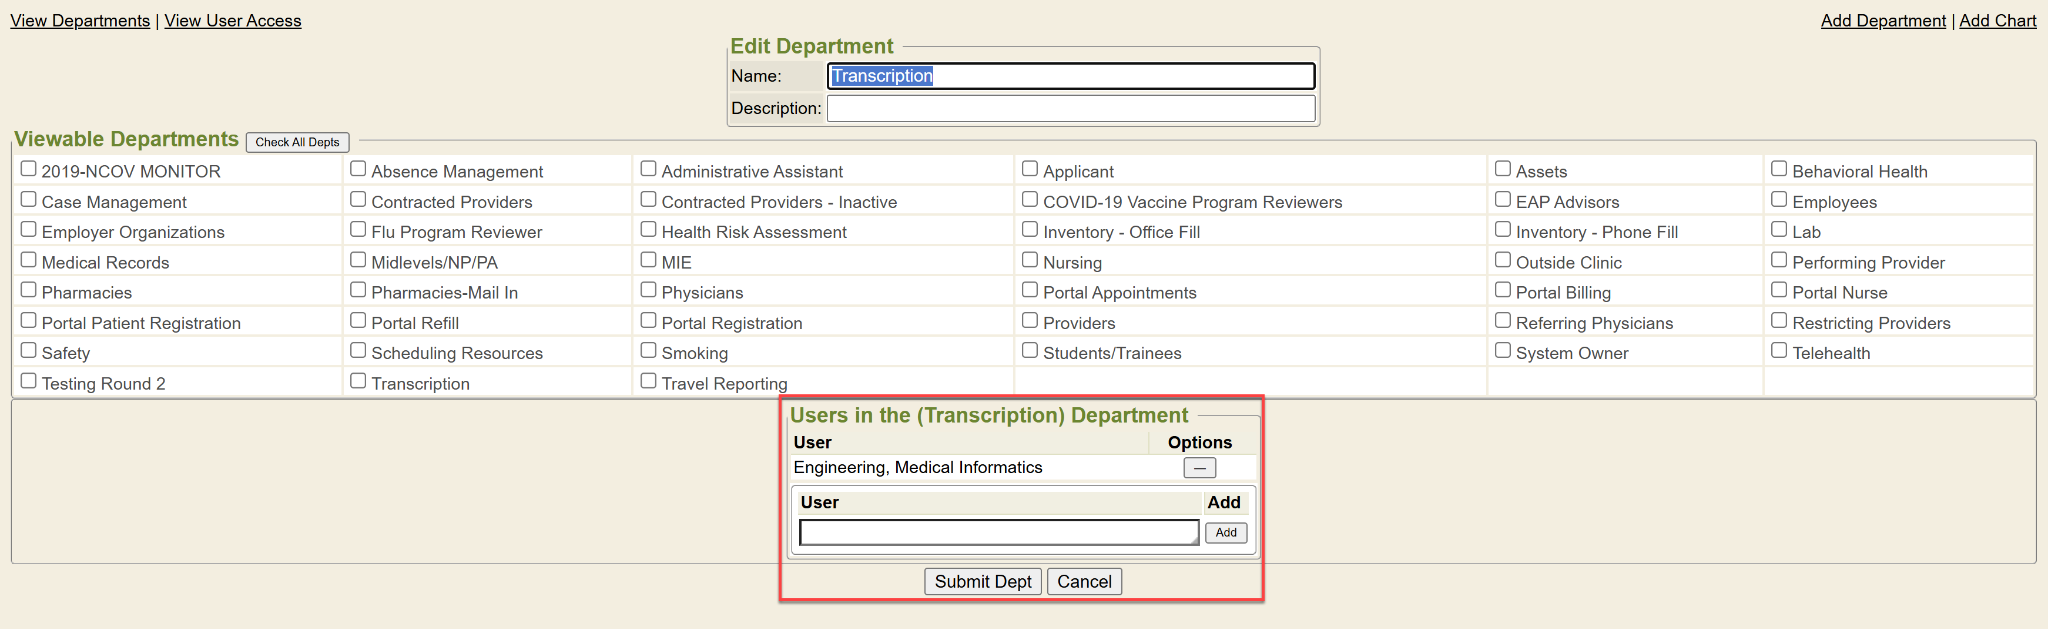This screenshot has height=629, width=2048.
Task: Follow the Add Chart link
Action: click(1997, 21)
